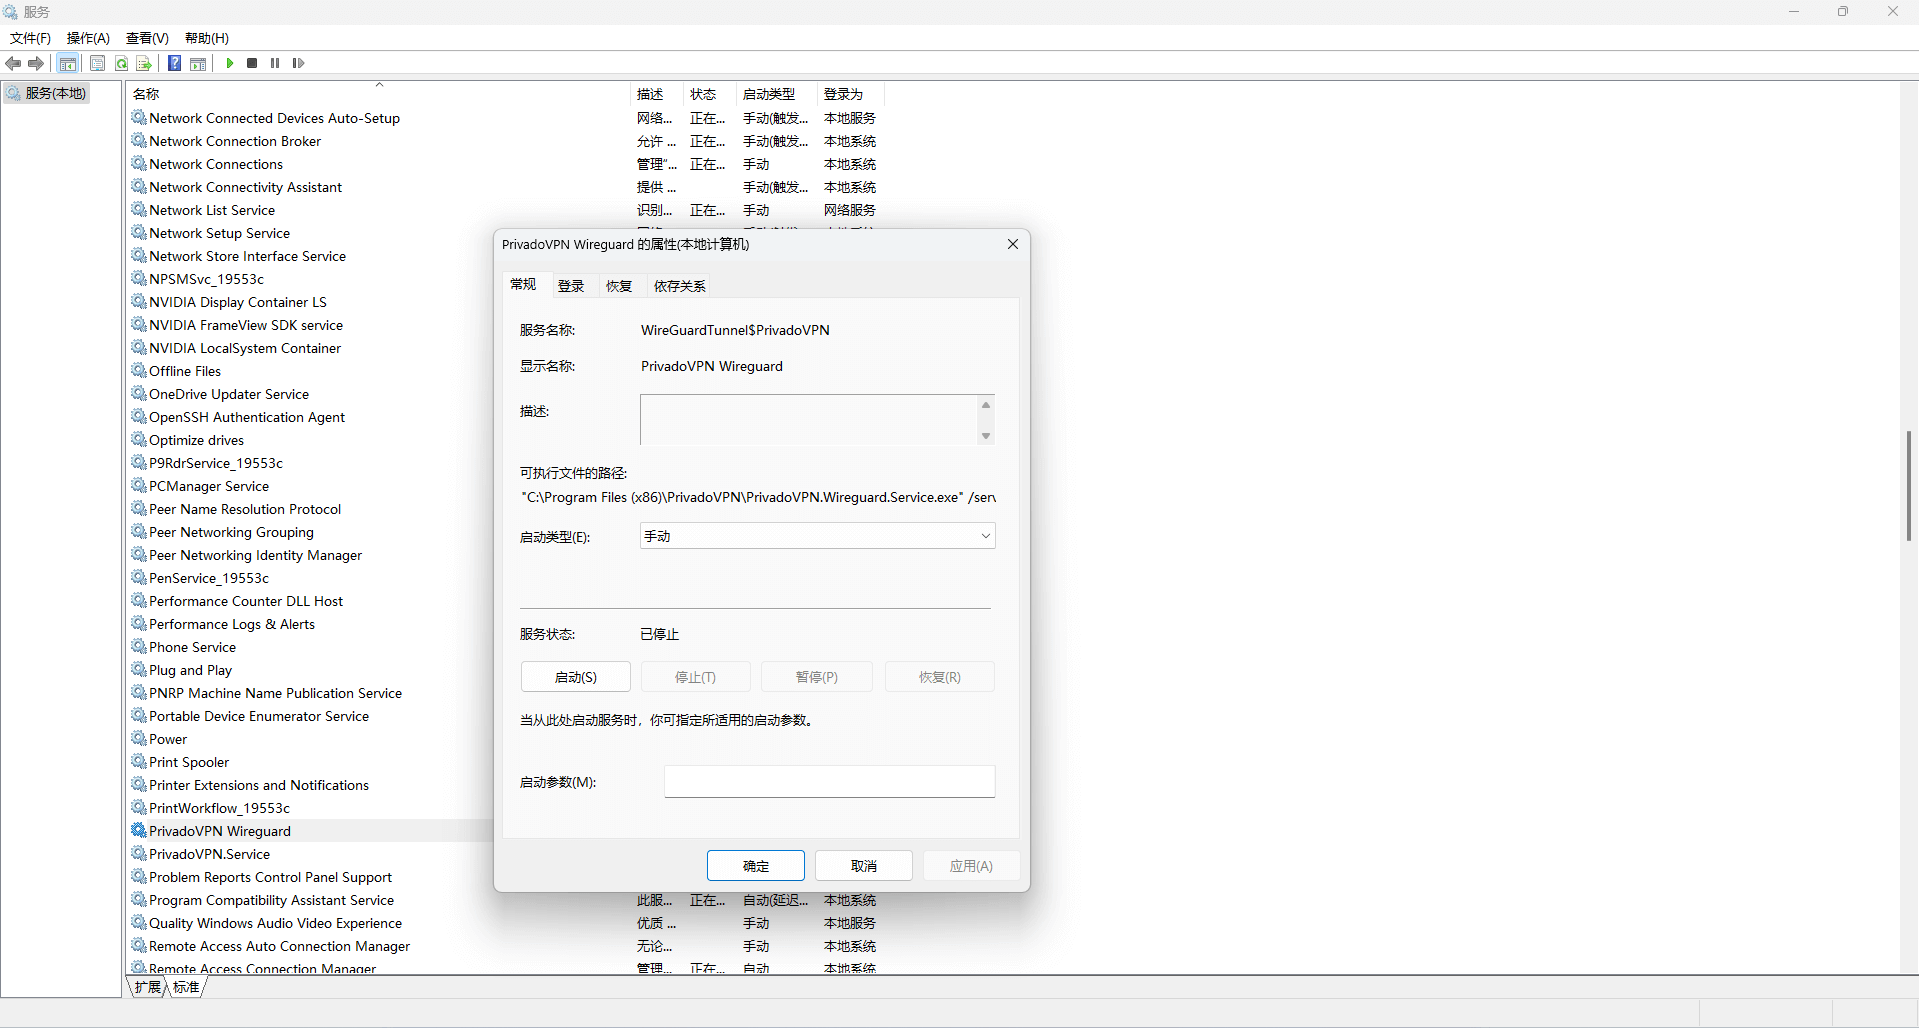1919x1028 pixels.
Task: Close the PrivadoVPN Wireguard properties dialog
Action: (x=1013, y=244)
